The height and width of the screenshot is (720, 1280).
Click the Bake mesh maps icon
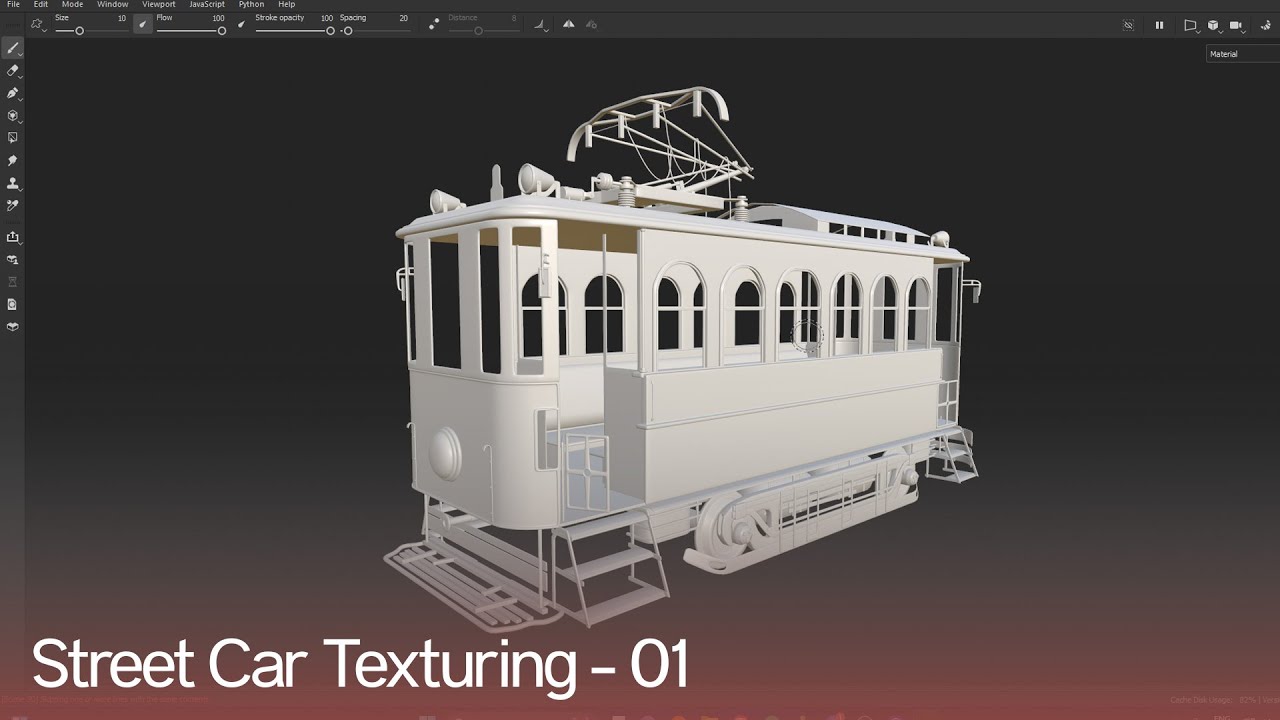[13, 260]
